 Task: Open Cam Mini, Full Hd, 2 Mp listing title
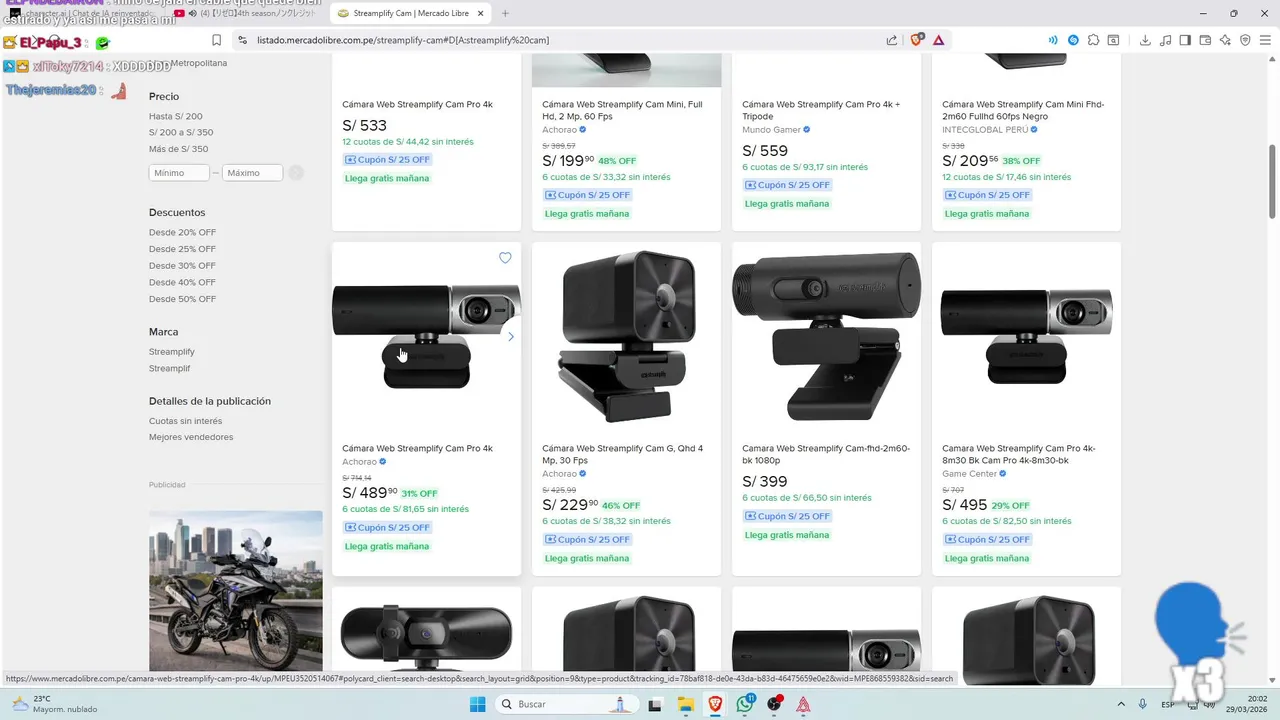coord(622,110)
